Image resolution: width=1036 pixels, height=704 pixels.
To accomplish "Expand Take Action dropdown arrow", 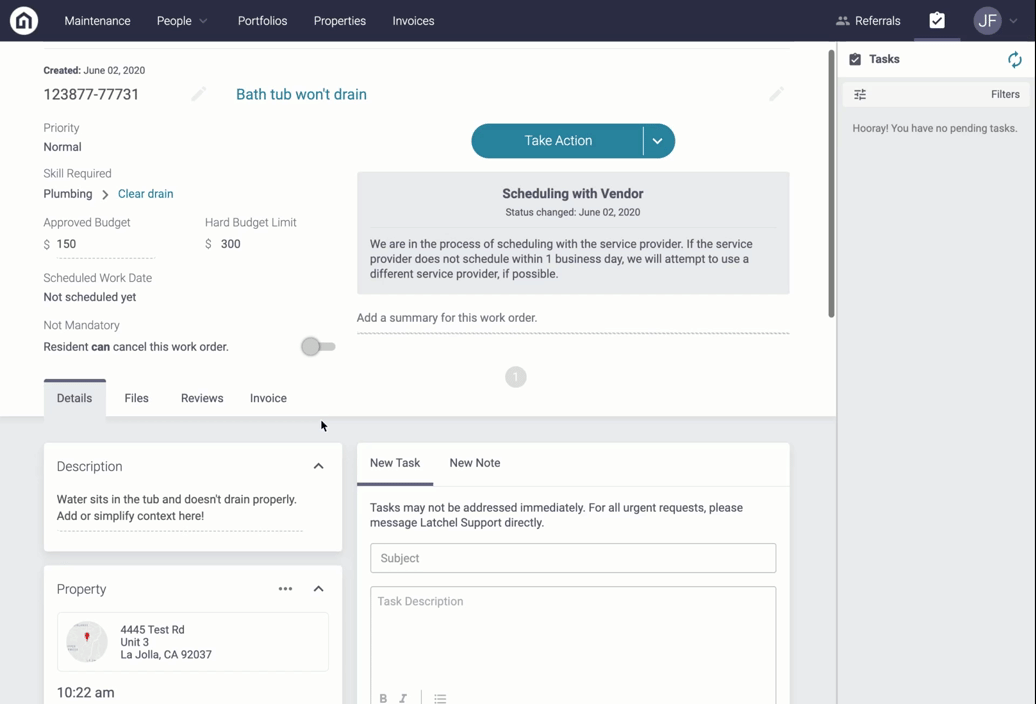I will [657, 141].
